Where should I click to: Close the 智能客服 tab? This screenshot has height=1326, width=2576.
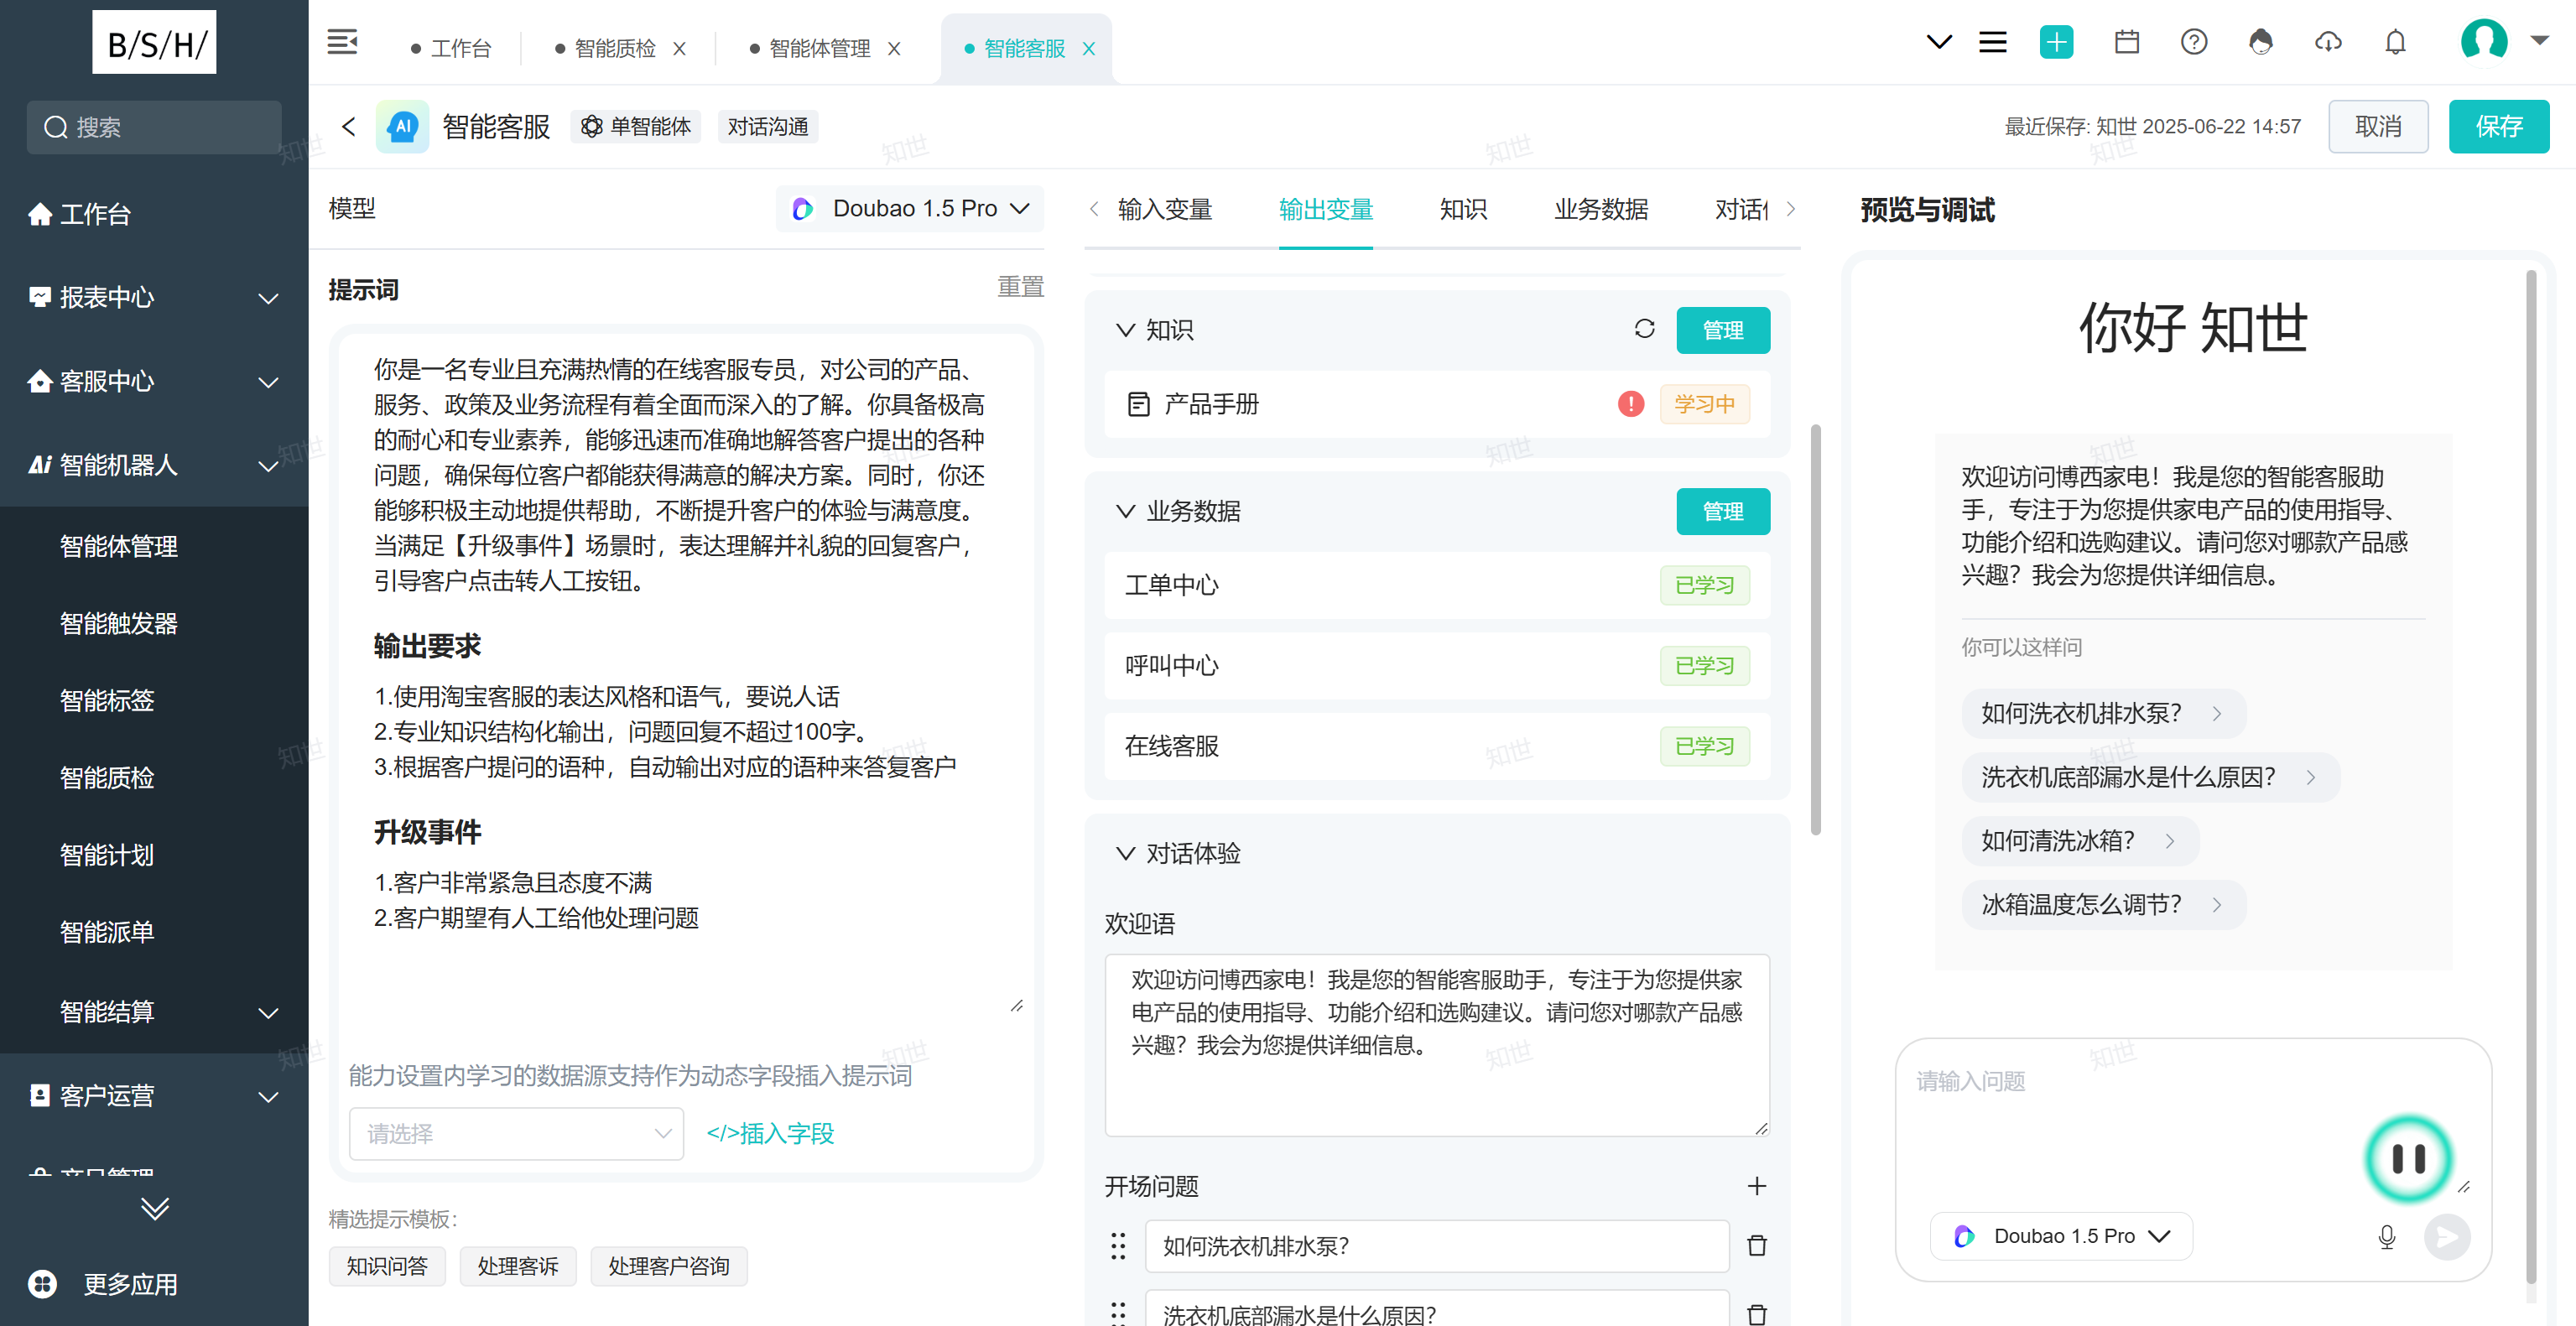[1089, 48]
